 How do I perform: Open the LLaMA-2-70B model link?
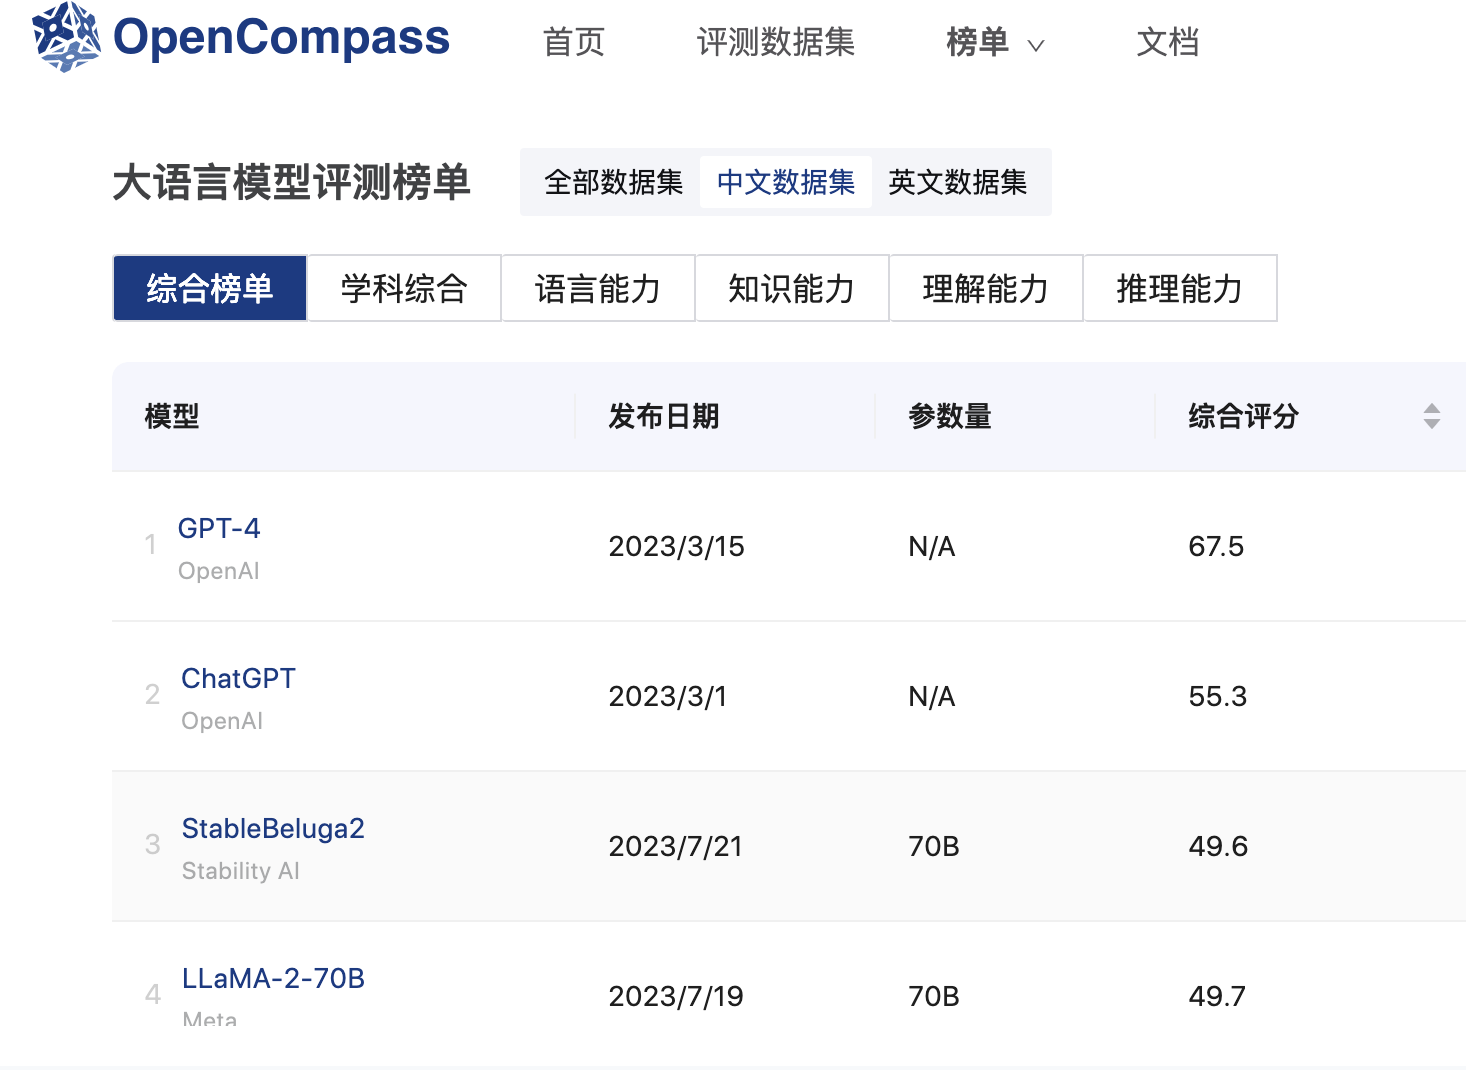[x=273, y=978]
